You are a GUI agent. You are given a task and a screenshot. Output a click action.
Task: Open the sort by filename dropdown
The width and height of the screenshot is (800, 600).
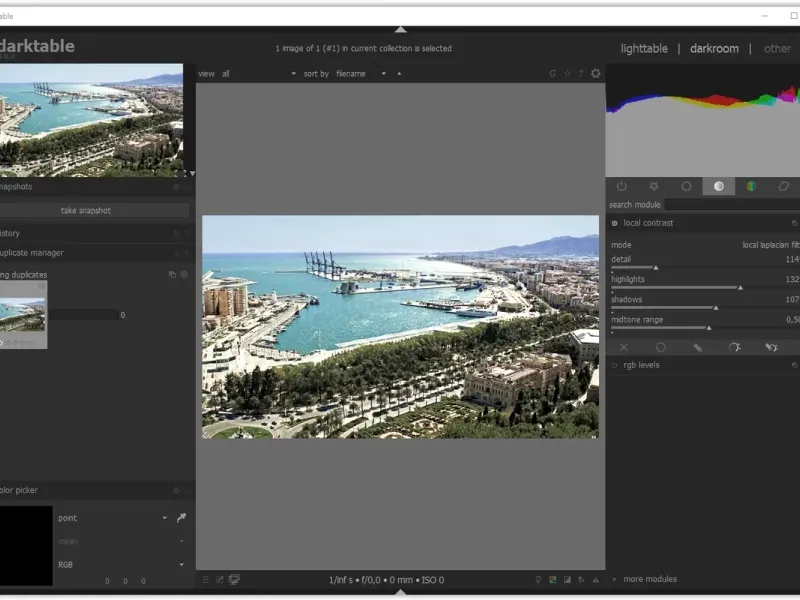(x=361, y=73)
